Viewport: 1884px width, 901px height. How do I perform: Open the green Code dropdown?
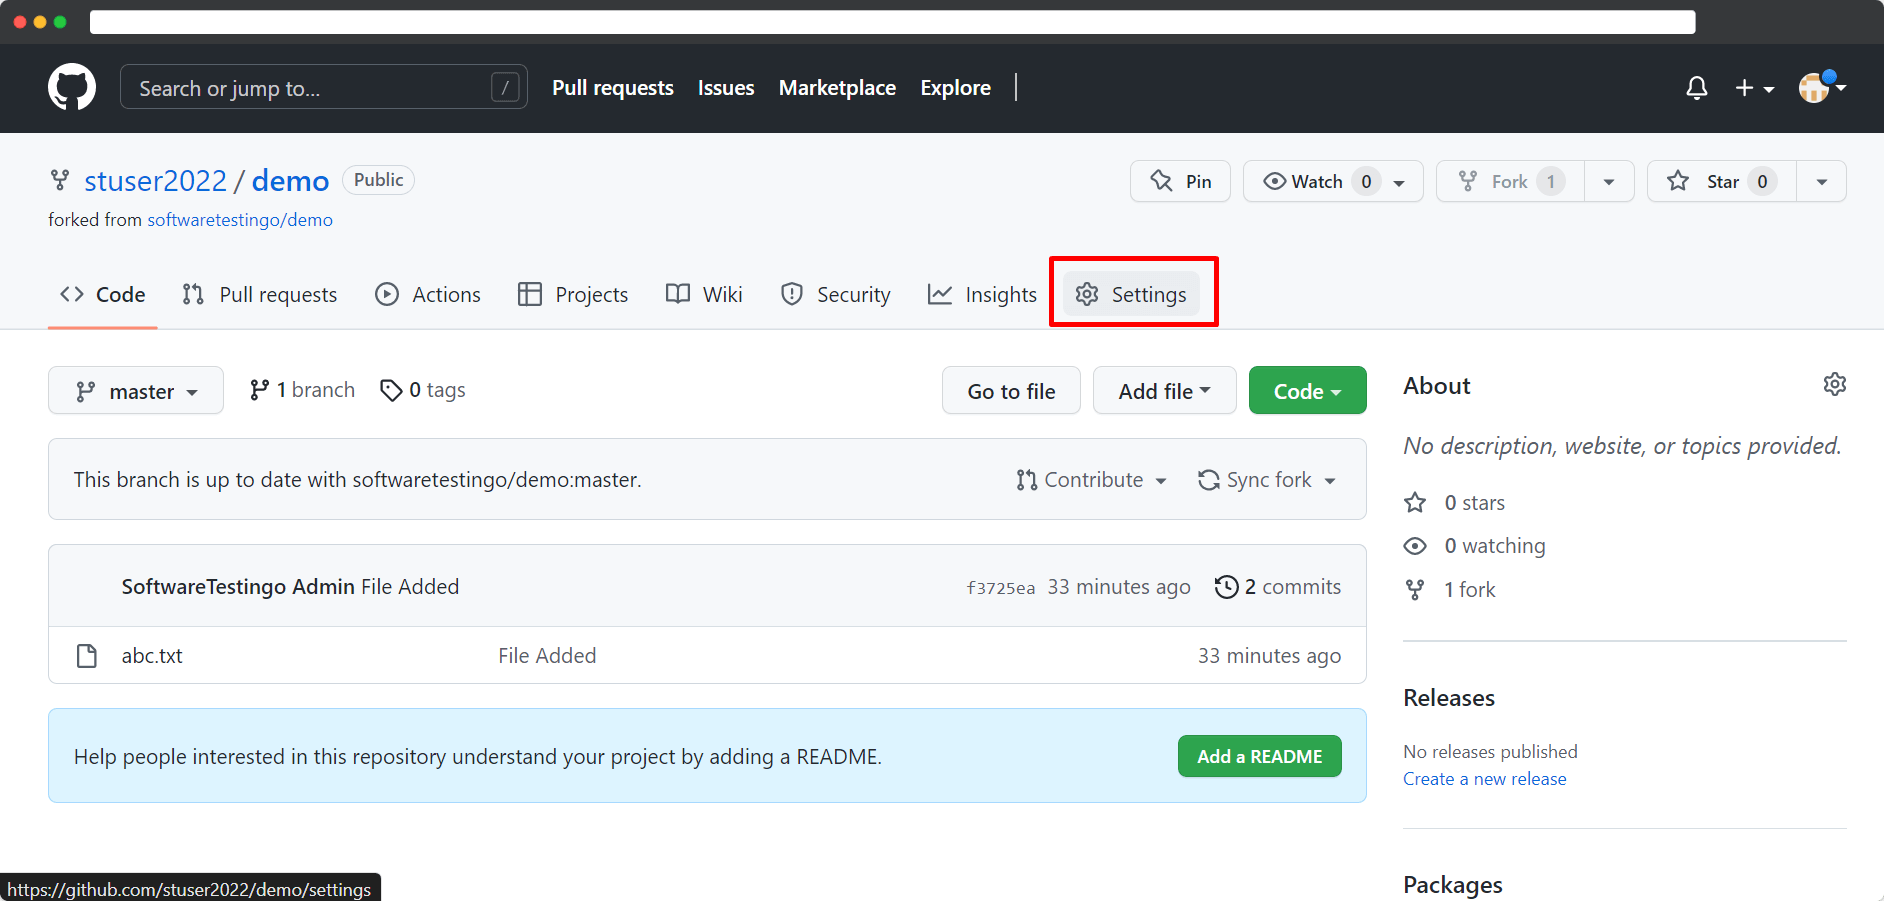[x=1307, y=391]
